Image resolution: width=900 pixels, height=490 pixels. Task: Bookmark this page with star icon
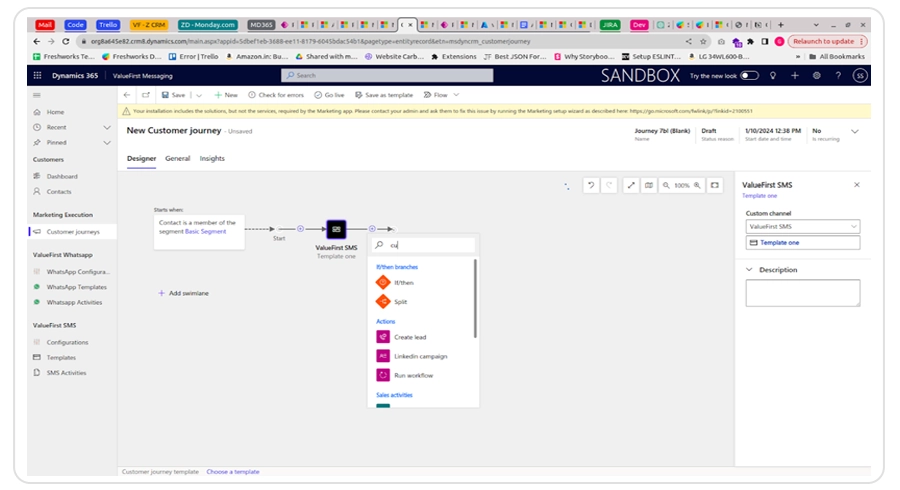pos(703,41)
